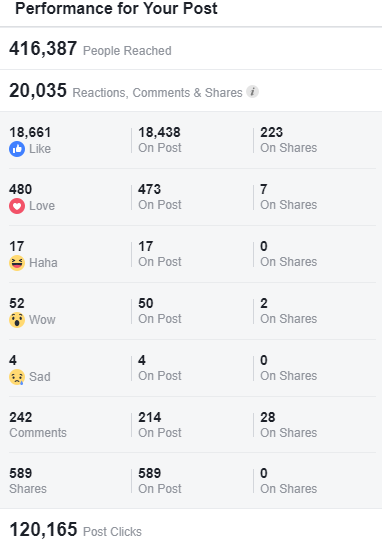Click the Sad crying emoji icon
The width and height of the screenshot is (382, 540).
pos(17,377)
